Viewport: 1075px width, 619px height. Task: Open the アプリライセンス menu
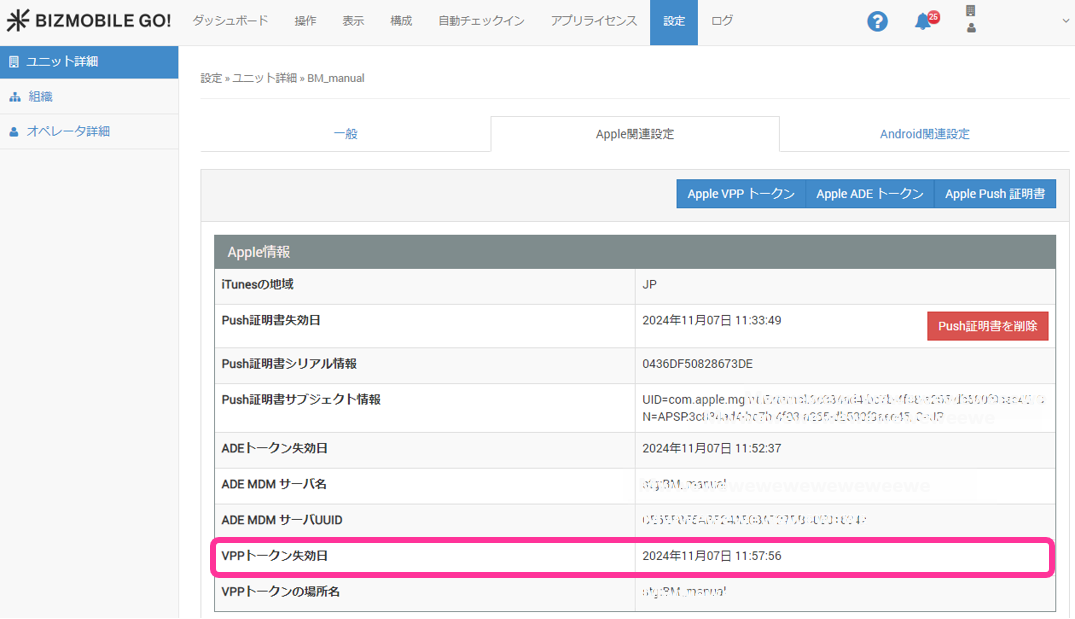tap(593, 22)
